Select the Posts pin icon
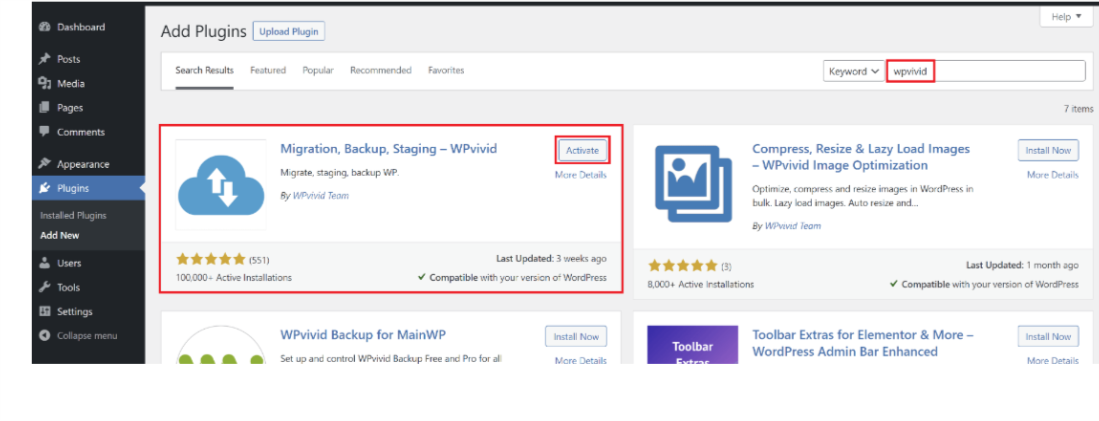This screenshot has width=1099, height=421. [x=45, y=59]
